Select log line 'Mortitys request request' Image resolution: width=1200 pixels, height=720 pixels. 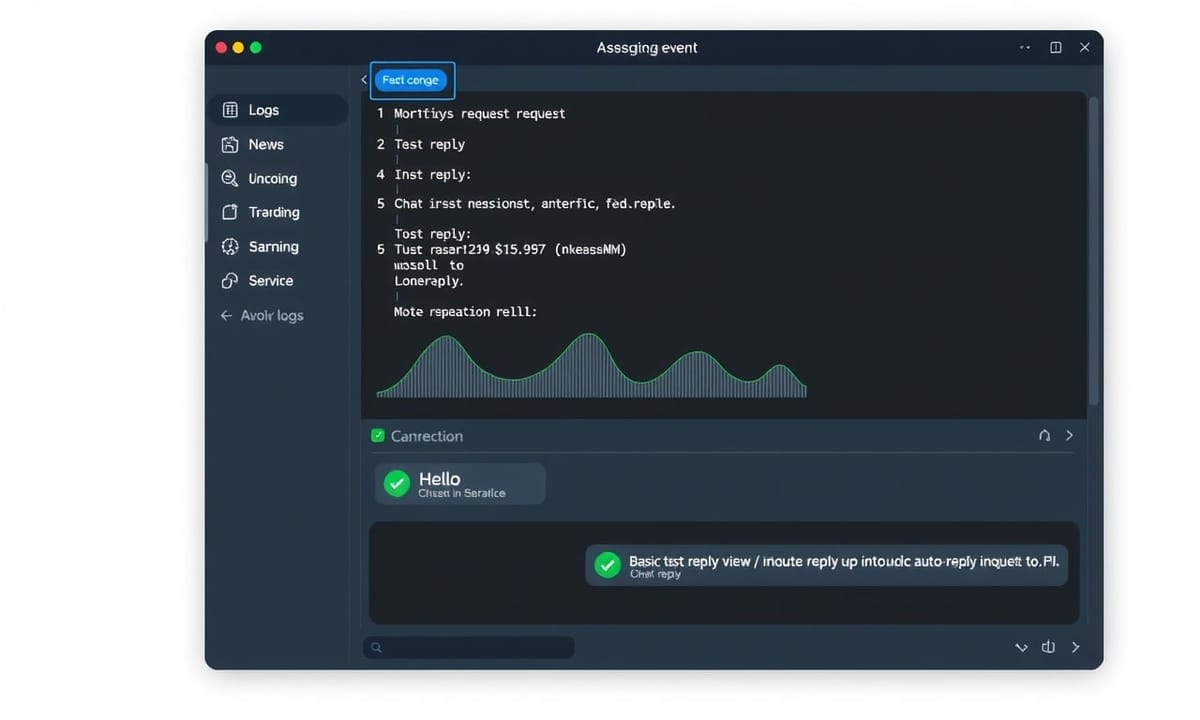tap(480, 114)
